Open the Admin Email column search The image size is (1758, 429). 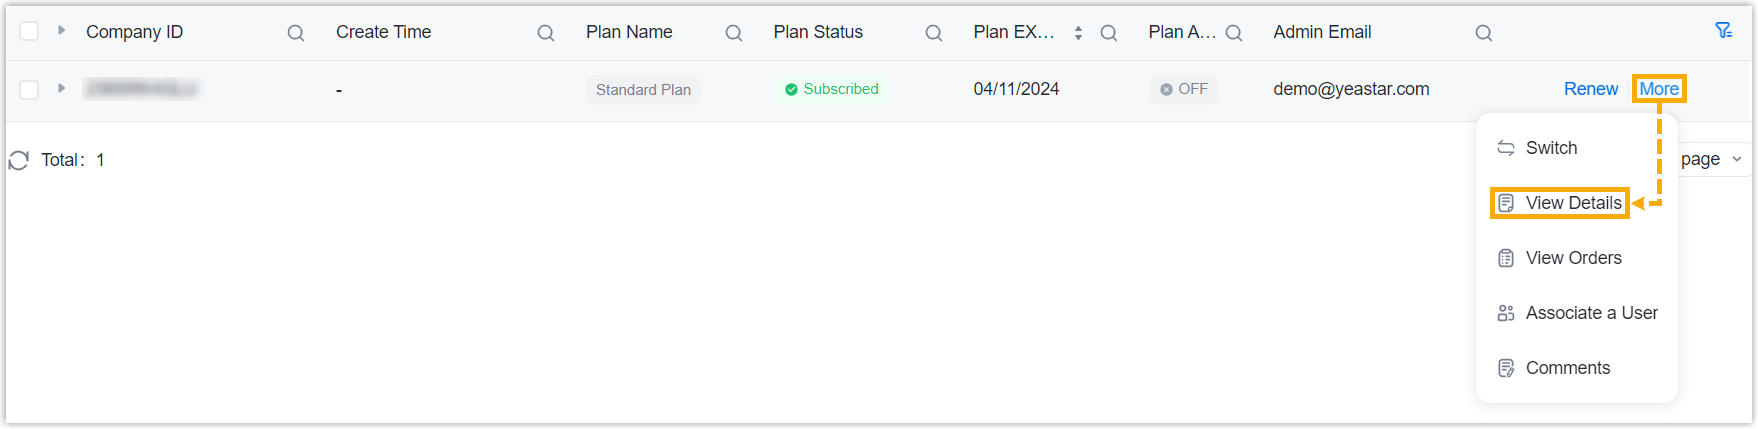(1484, 33)
